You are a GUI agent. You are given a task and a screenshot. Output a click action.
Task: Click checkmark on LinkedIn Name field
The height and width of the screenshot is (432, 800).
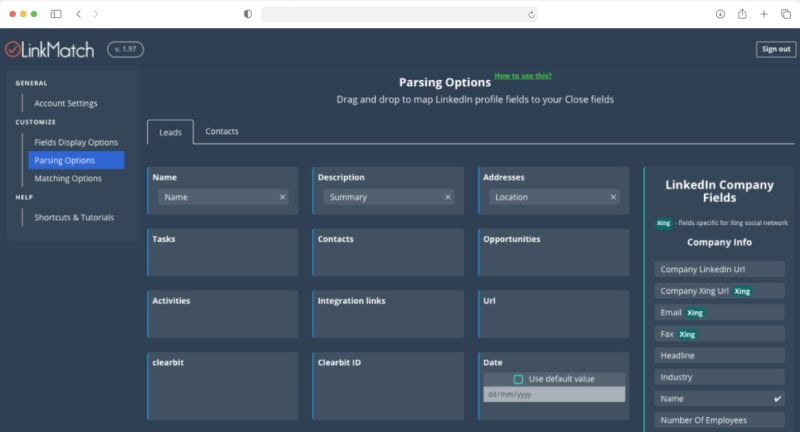coord(777,399)
